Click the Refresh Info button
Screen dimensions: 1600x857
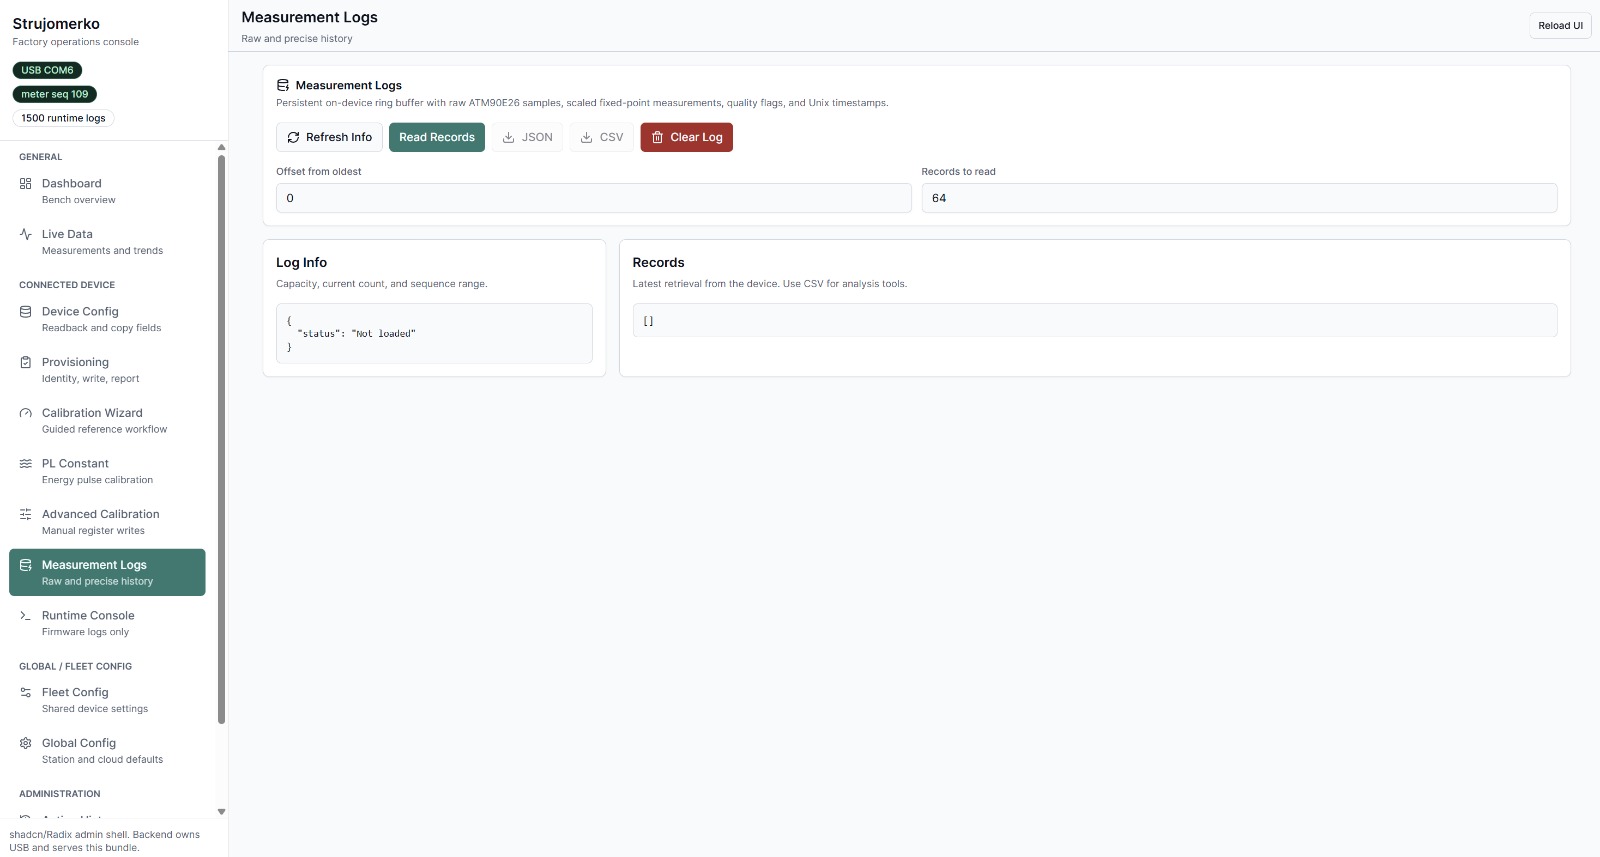coord(329,138)
